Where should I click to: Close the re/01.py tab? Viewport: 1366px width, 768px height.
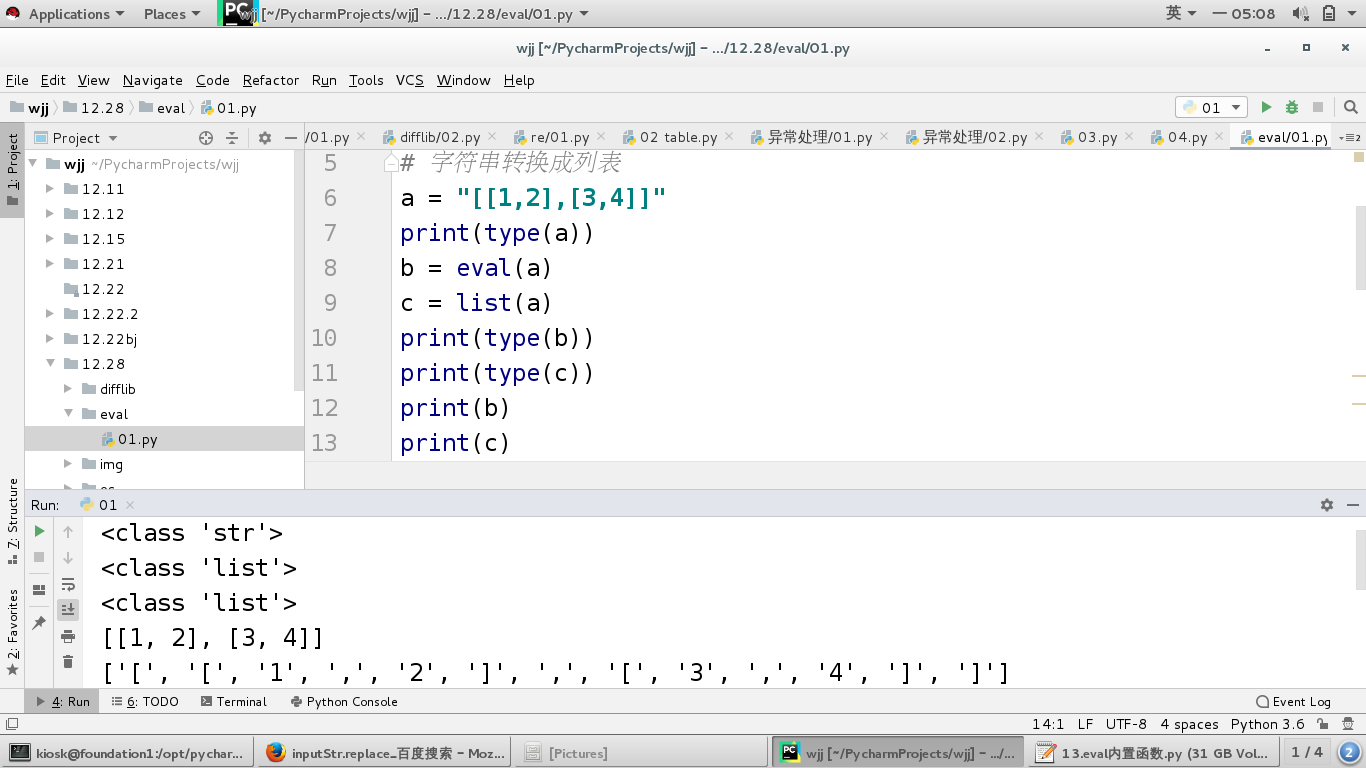tap(600, 137)
